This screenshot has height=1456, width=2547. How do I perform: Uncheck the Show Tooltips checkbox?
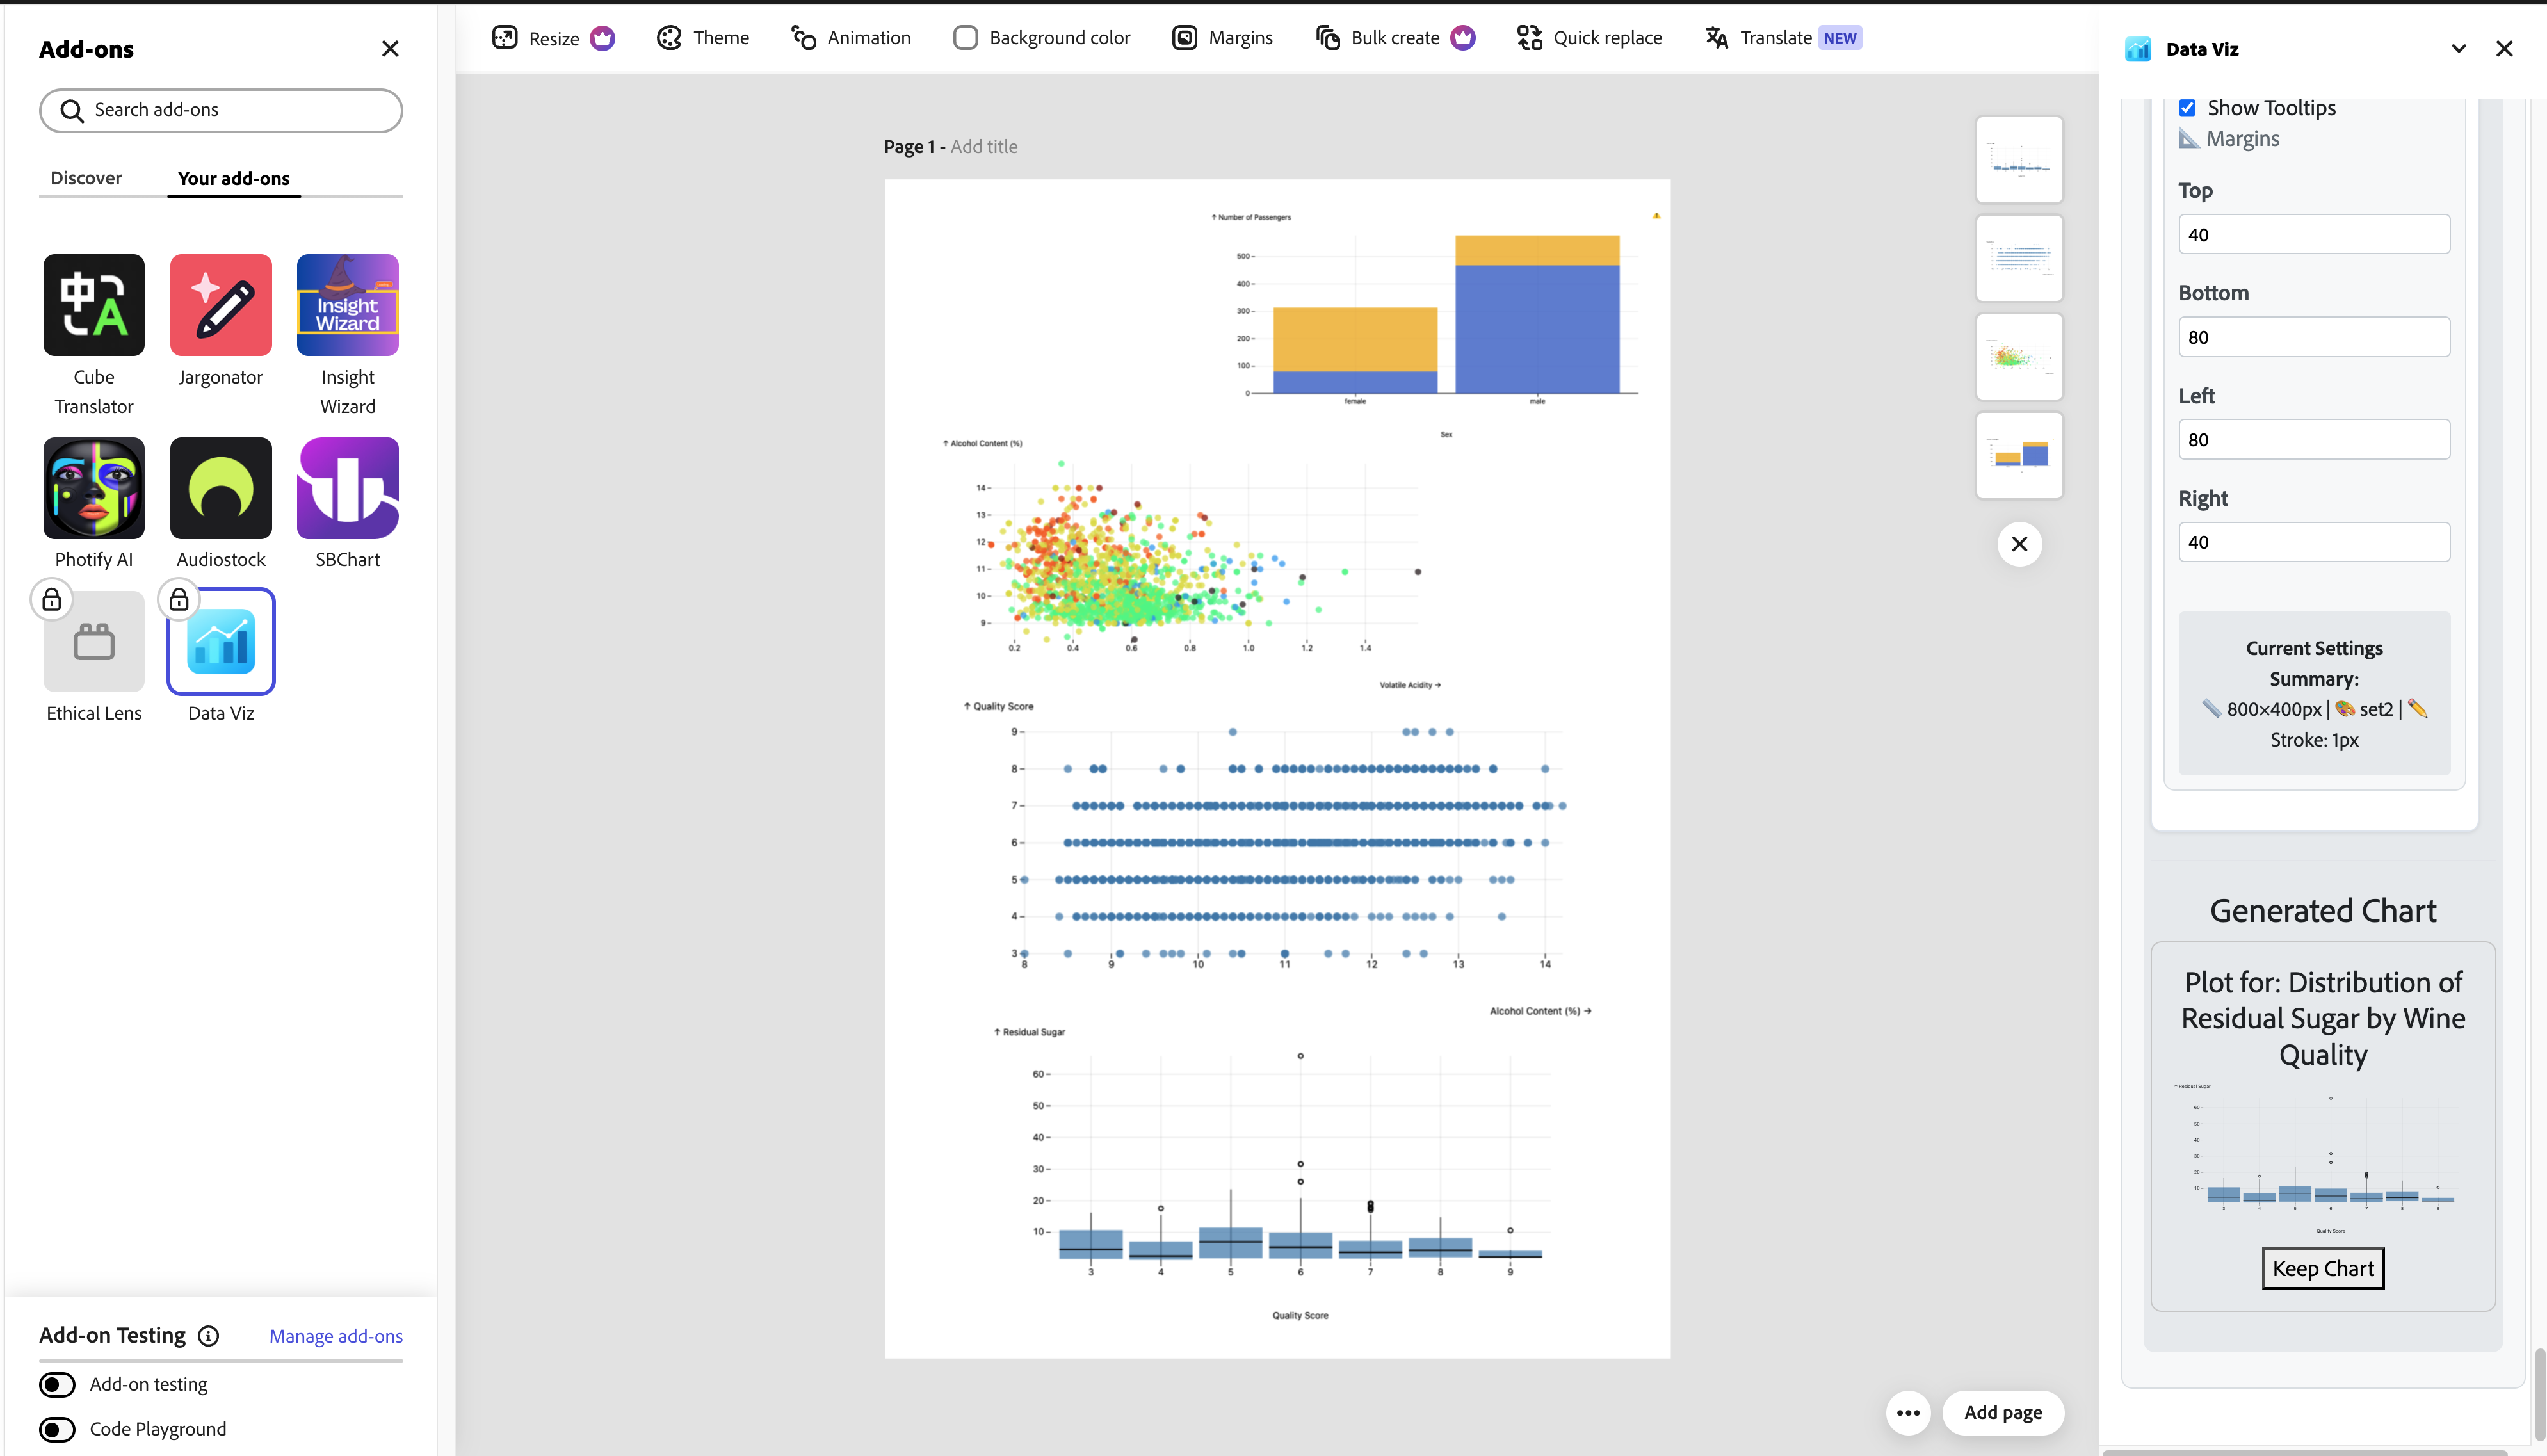pos(2187,108)
